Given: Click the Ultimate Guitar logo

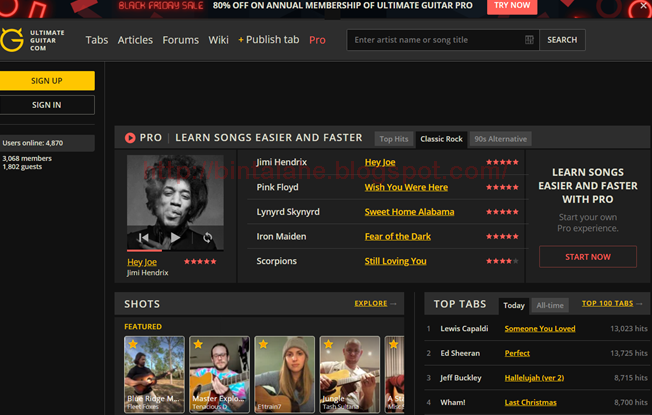Looking at the screenshot, I should pos(32,40).
